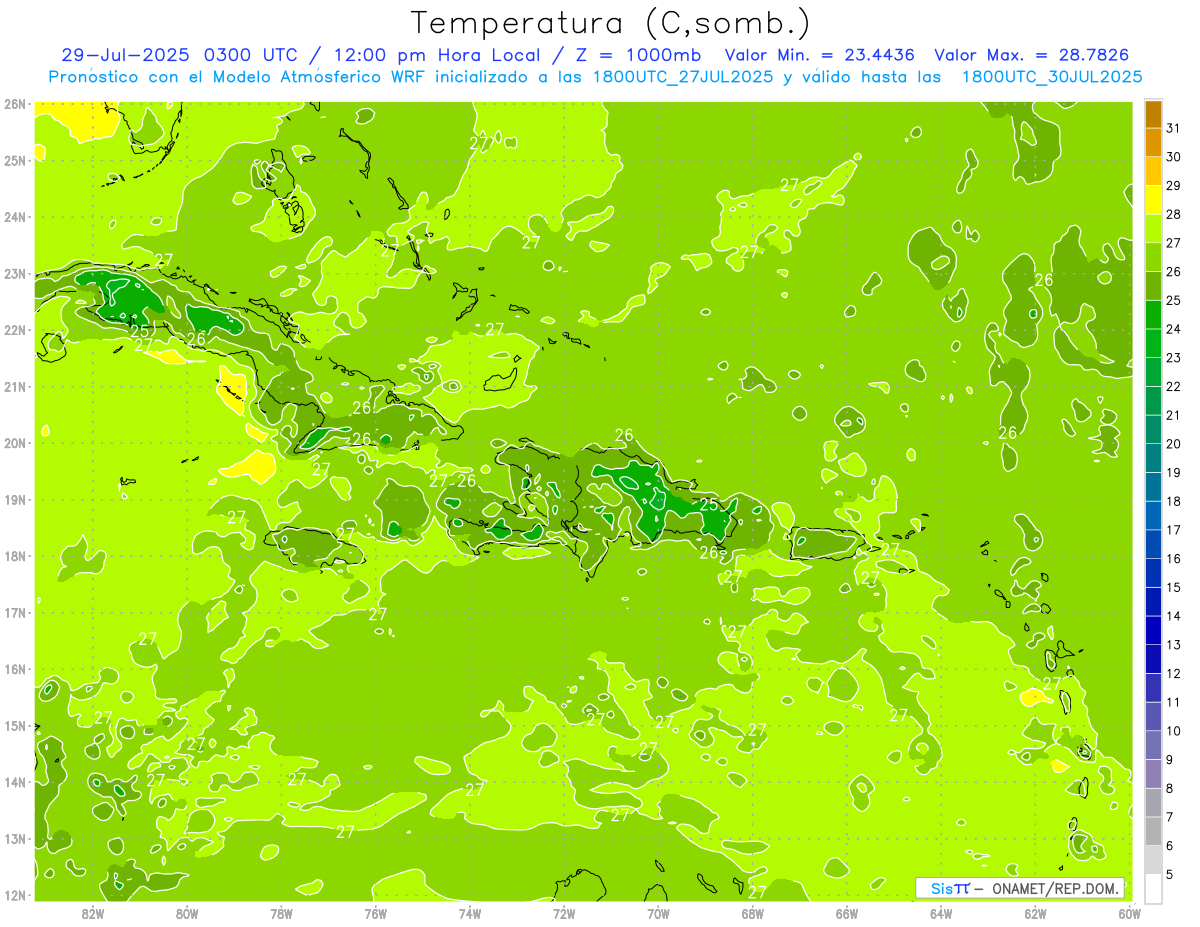Screen dimensions: 1200x927
Task: Click the "62W" longitude axis label
Action: coord(1035,914)
